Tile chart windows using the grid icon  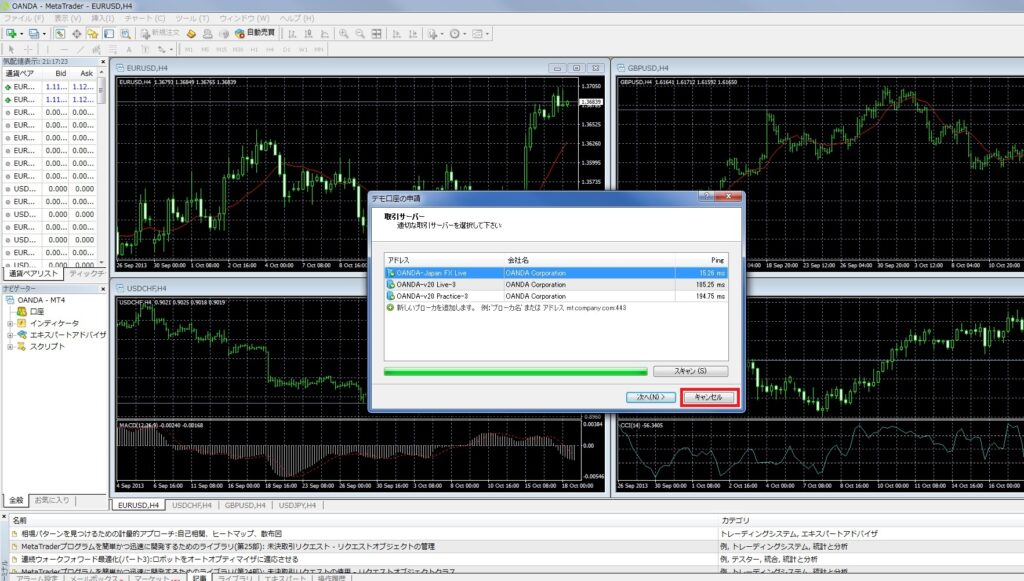point(377,34)
